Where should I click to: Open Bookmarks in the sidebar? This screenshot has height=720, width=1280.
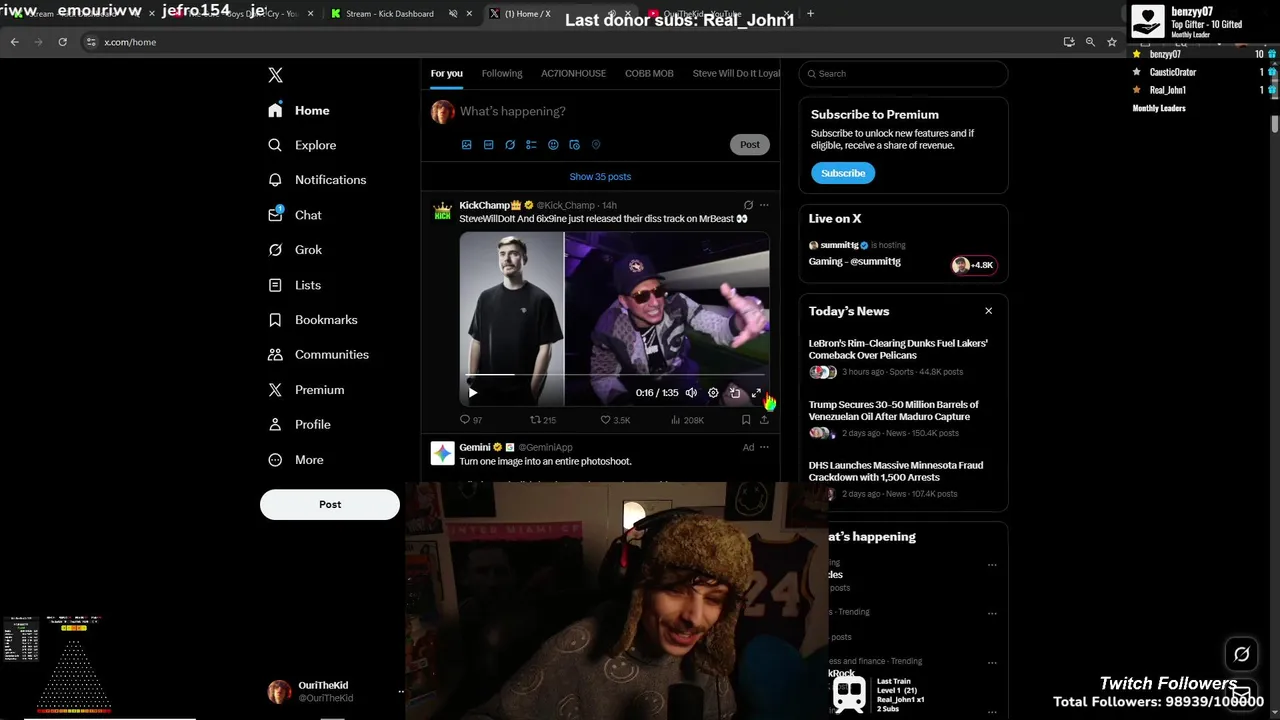tap(312, 320)
